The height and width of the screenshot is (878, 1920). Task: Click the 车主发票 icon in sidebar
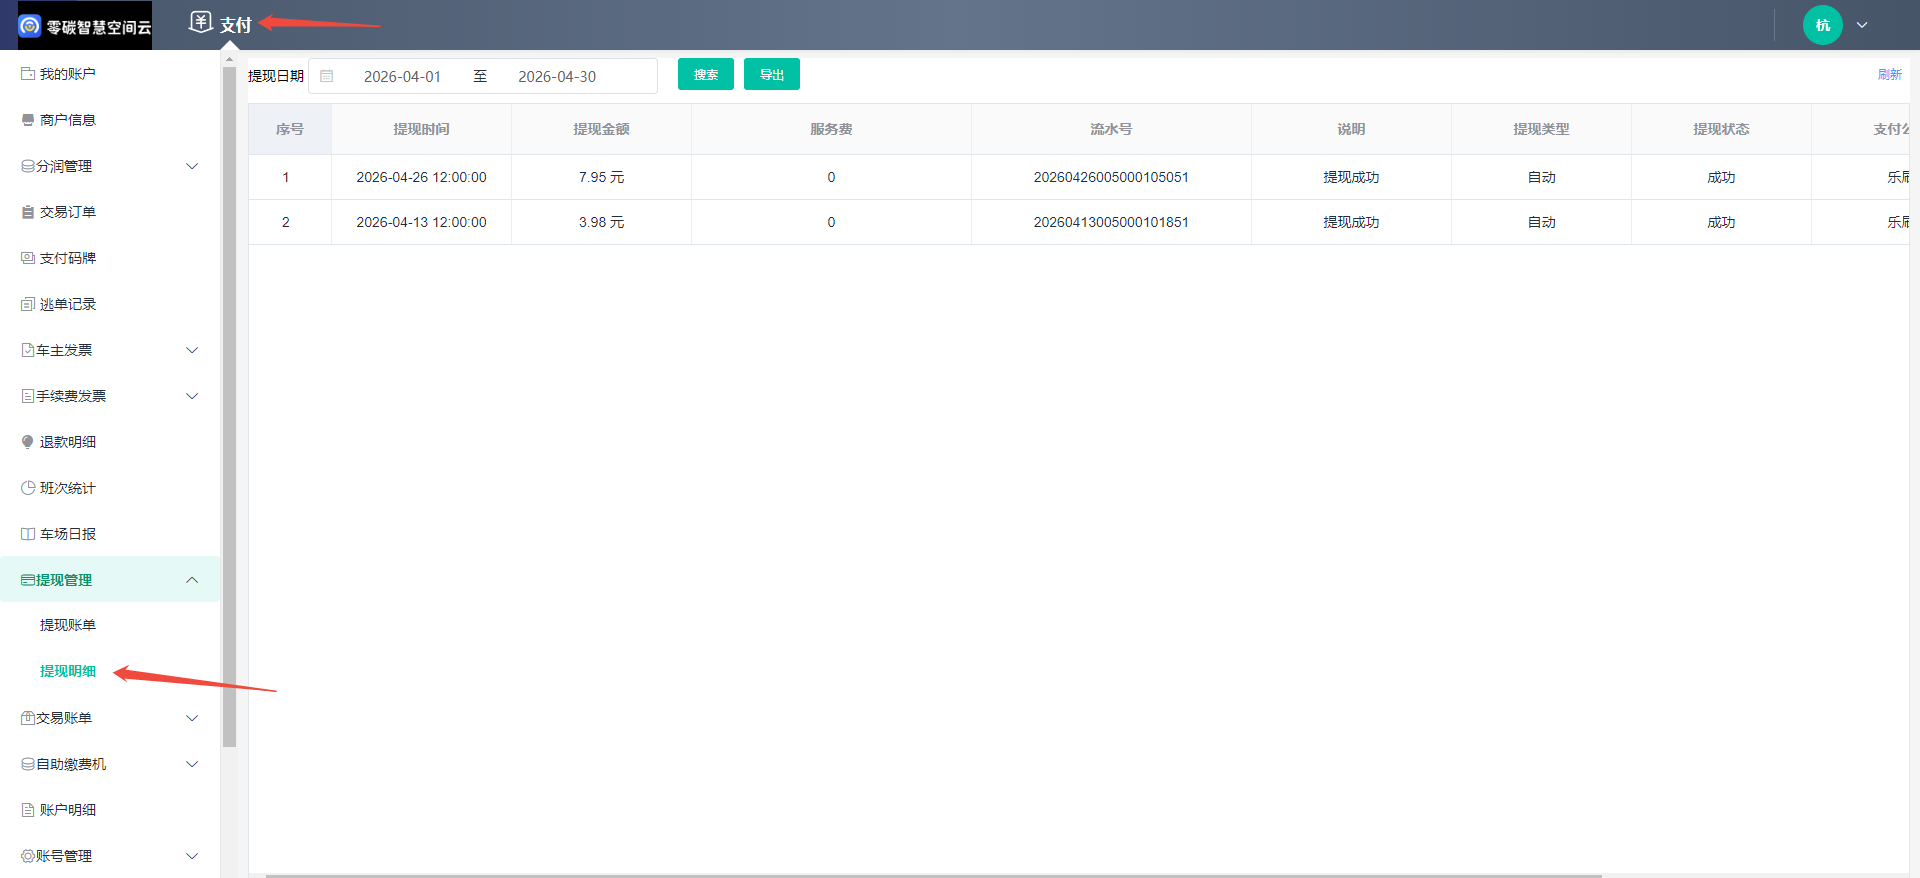28,350
